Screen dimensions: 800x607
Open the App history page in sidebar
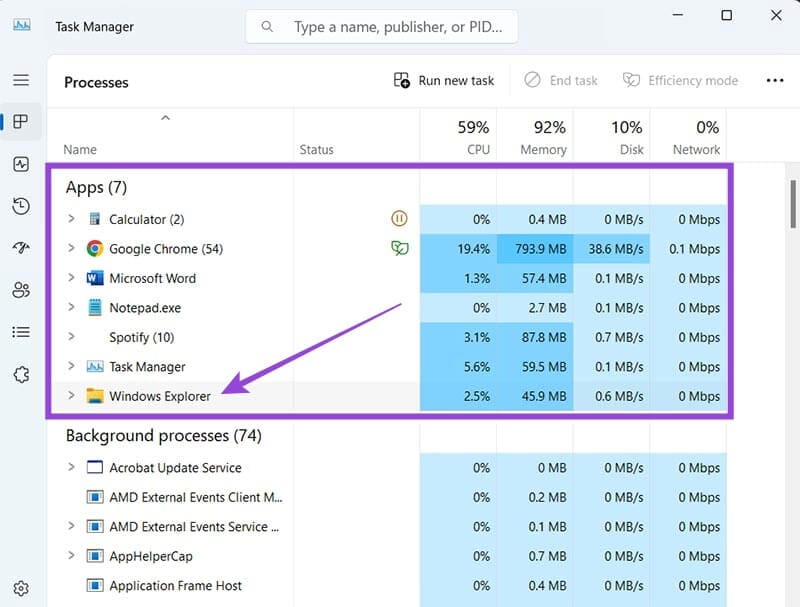[21, 206]
